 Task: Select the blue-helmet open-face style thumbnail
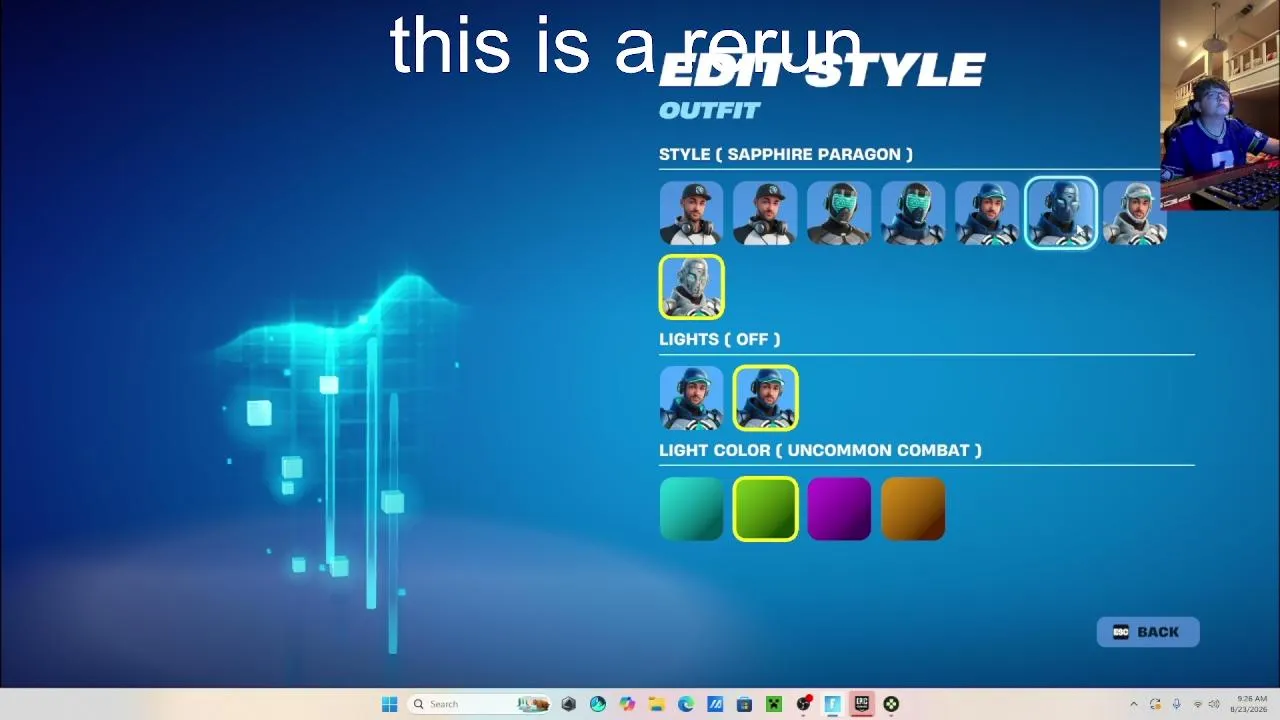point(987,213)
